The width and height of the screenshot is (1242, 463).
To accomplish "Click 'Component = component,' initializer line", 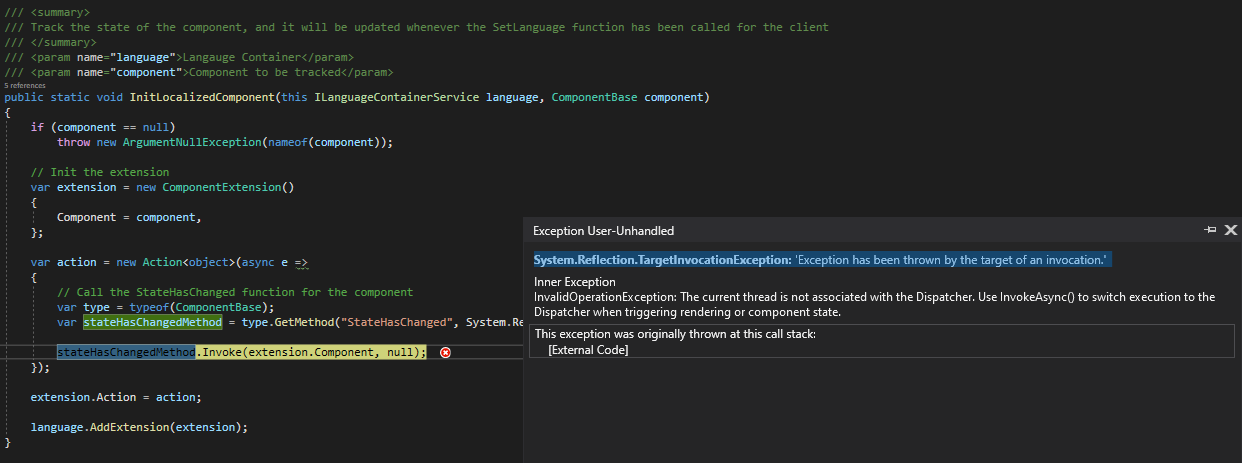I will pos(129,217).
